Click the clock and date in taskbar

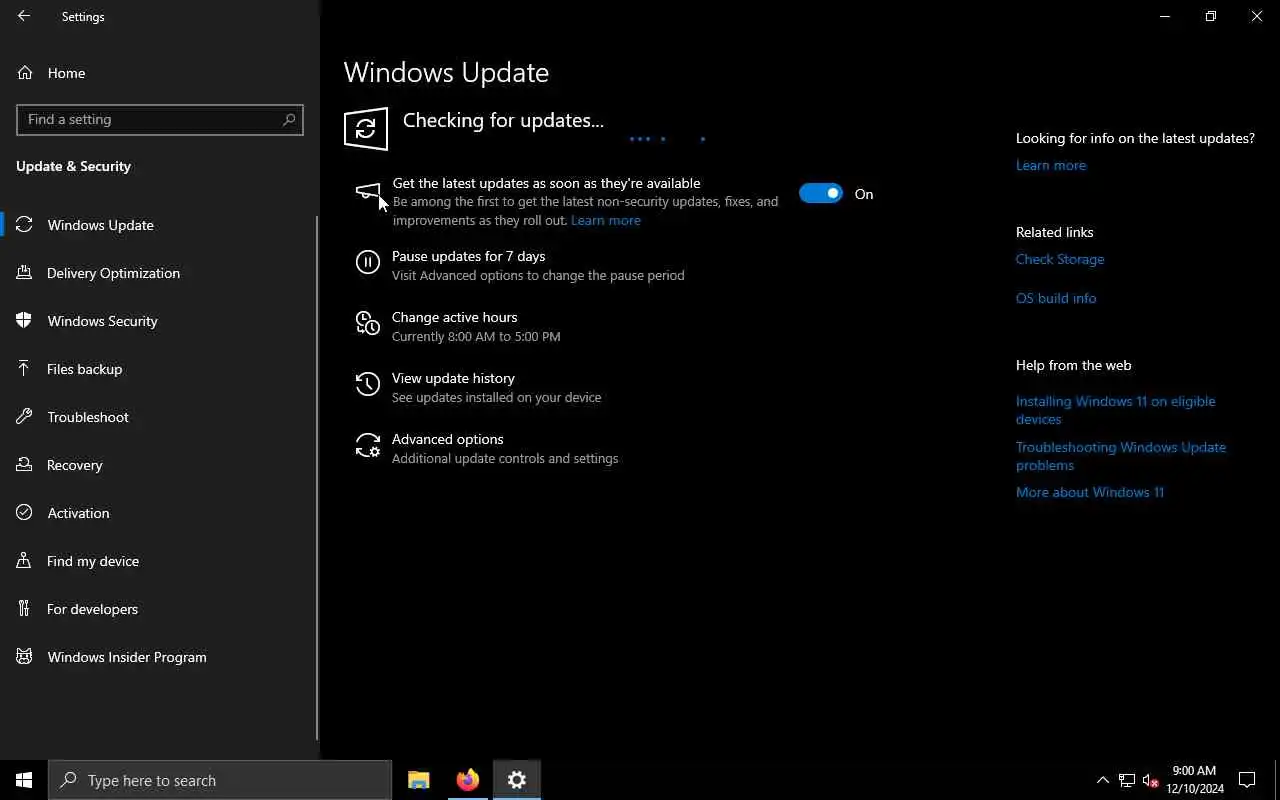coord(1194,780)
